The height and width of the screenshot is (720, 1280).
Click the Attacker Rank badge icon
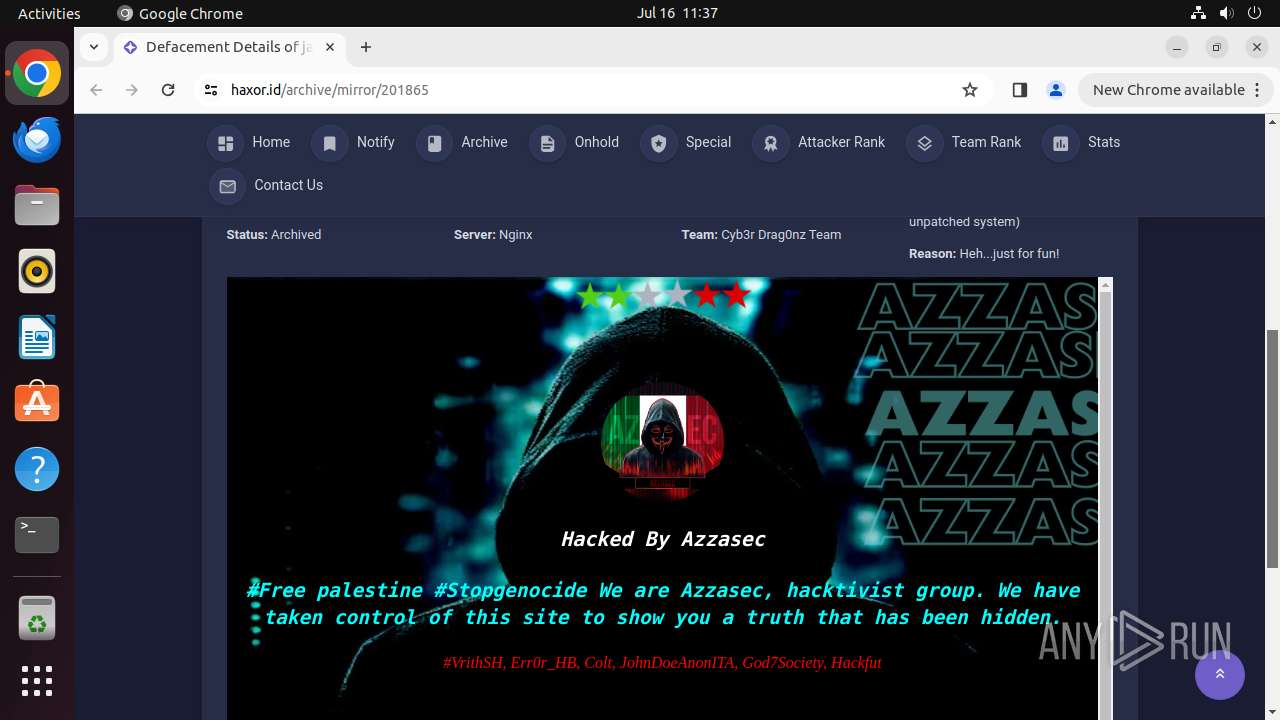771,143
